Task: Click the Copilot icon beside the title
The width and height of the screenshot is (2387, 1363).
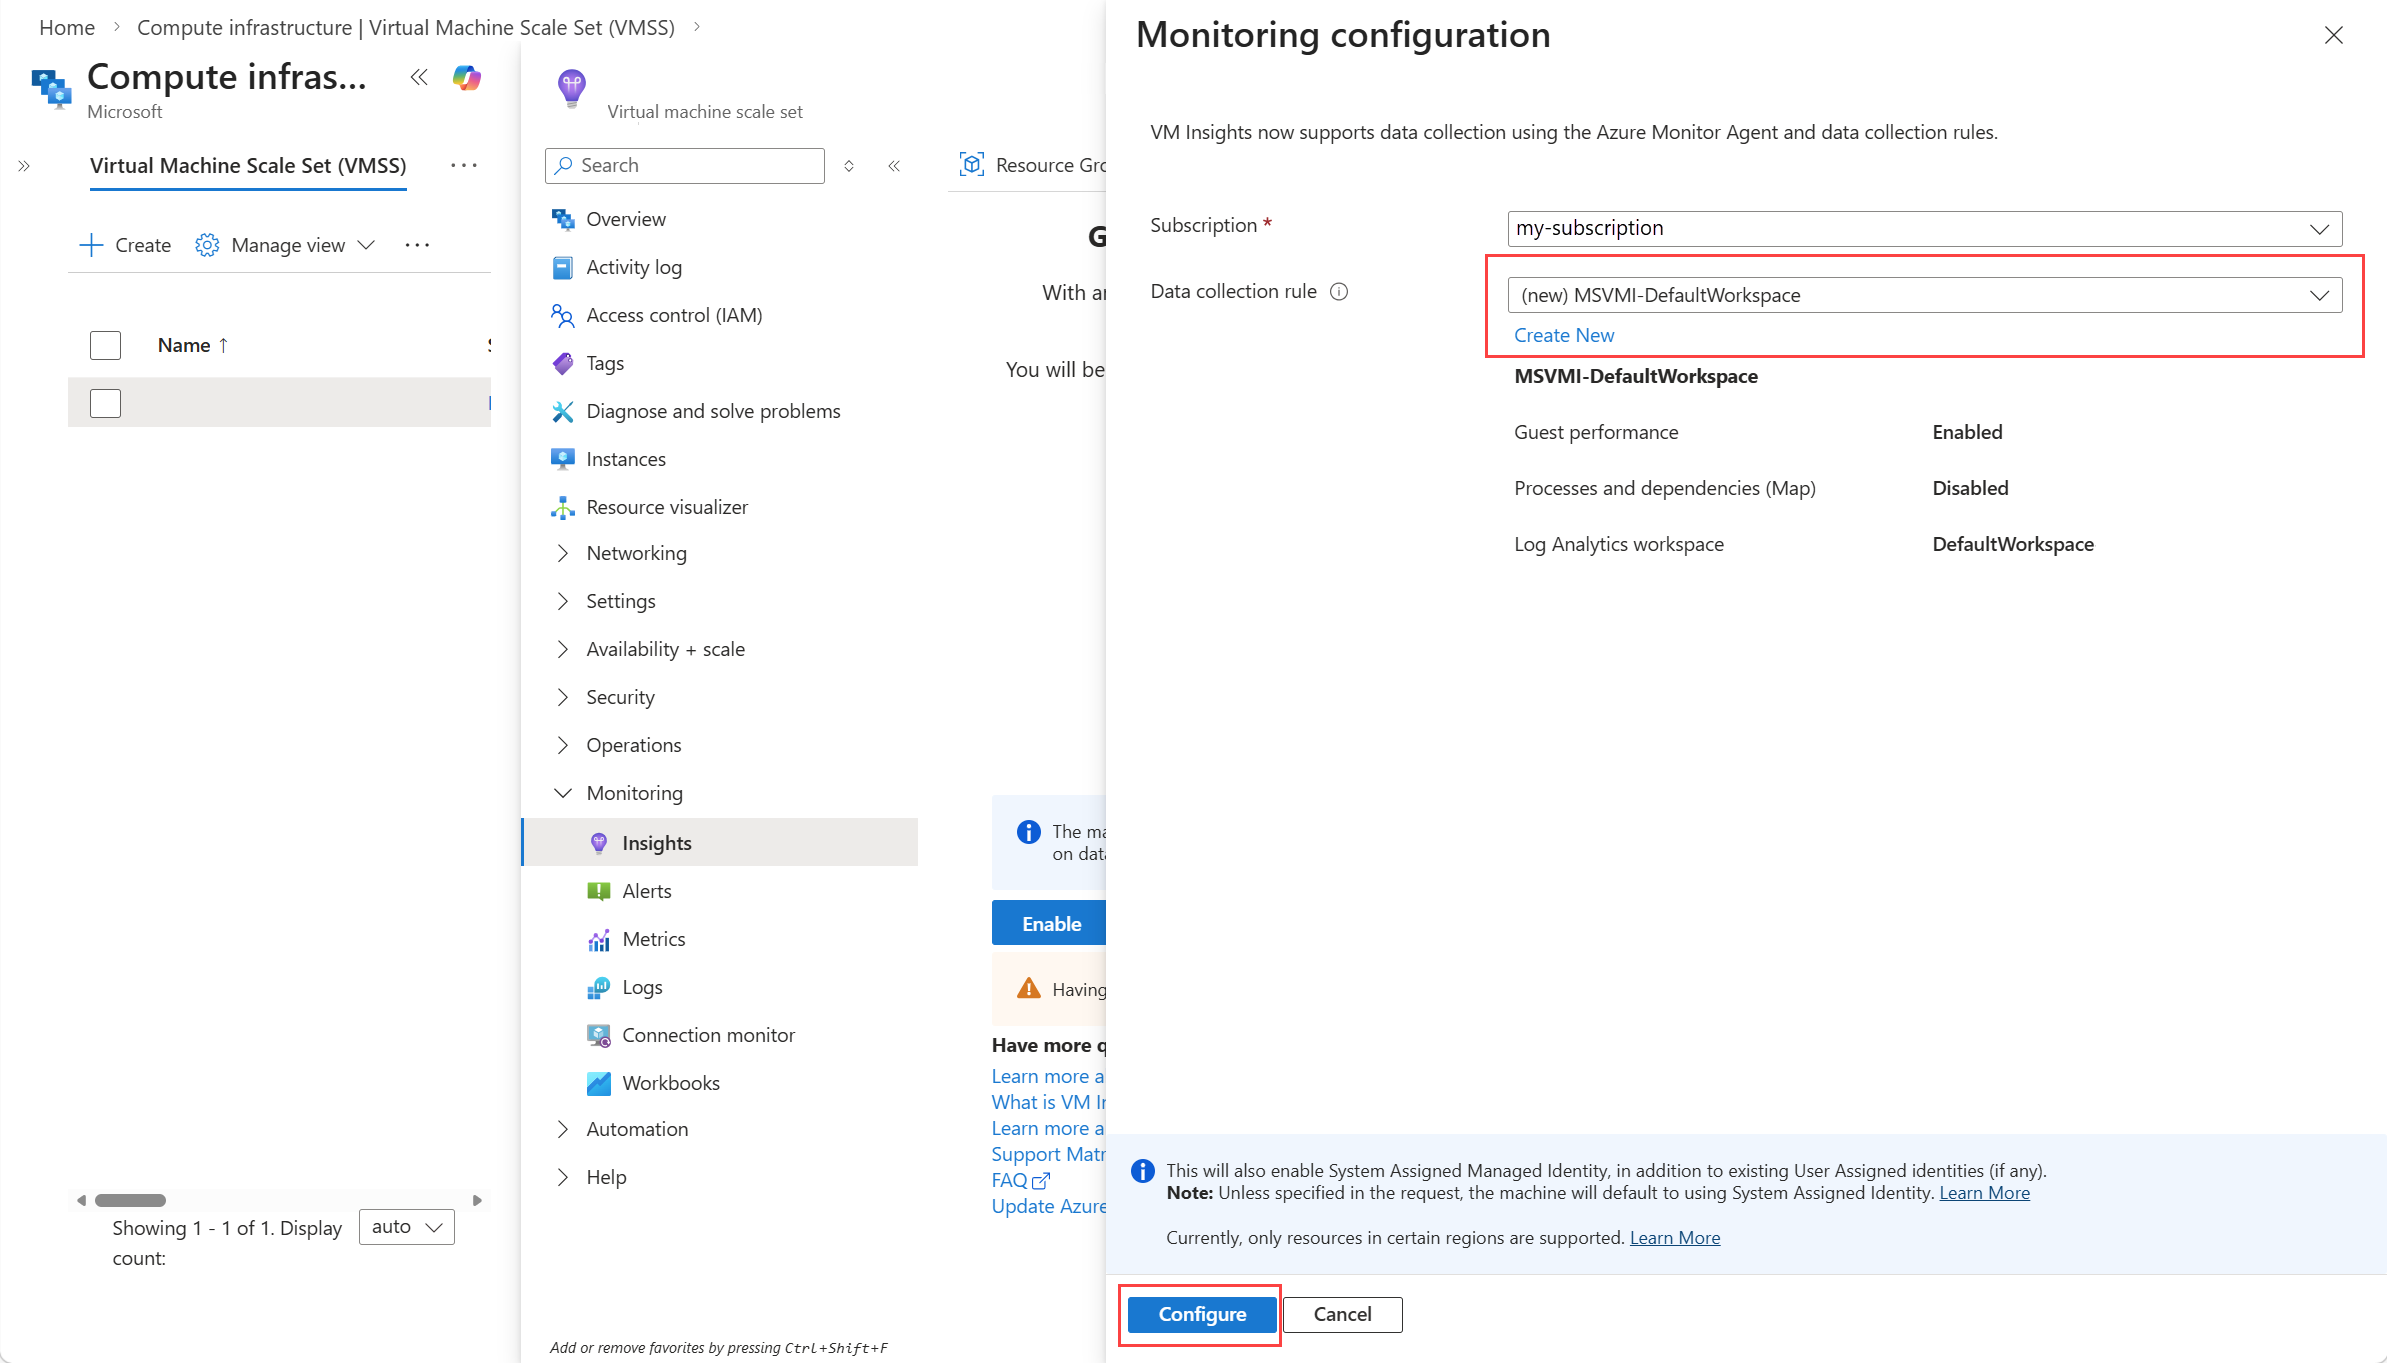Action: pos(467,77)
